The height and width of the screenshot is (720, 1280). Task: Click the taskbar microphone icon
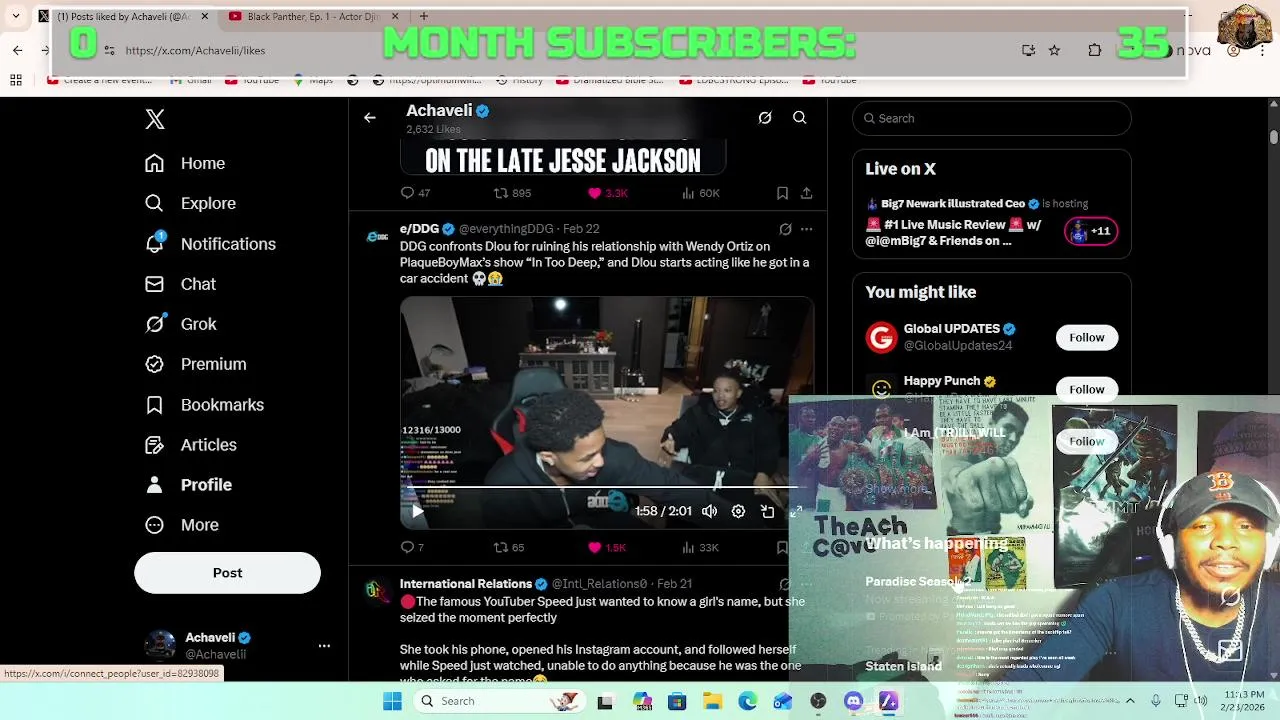point(1156,701)
